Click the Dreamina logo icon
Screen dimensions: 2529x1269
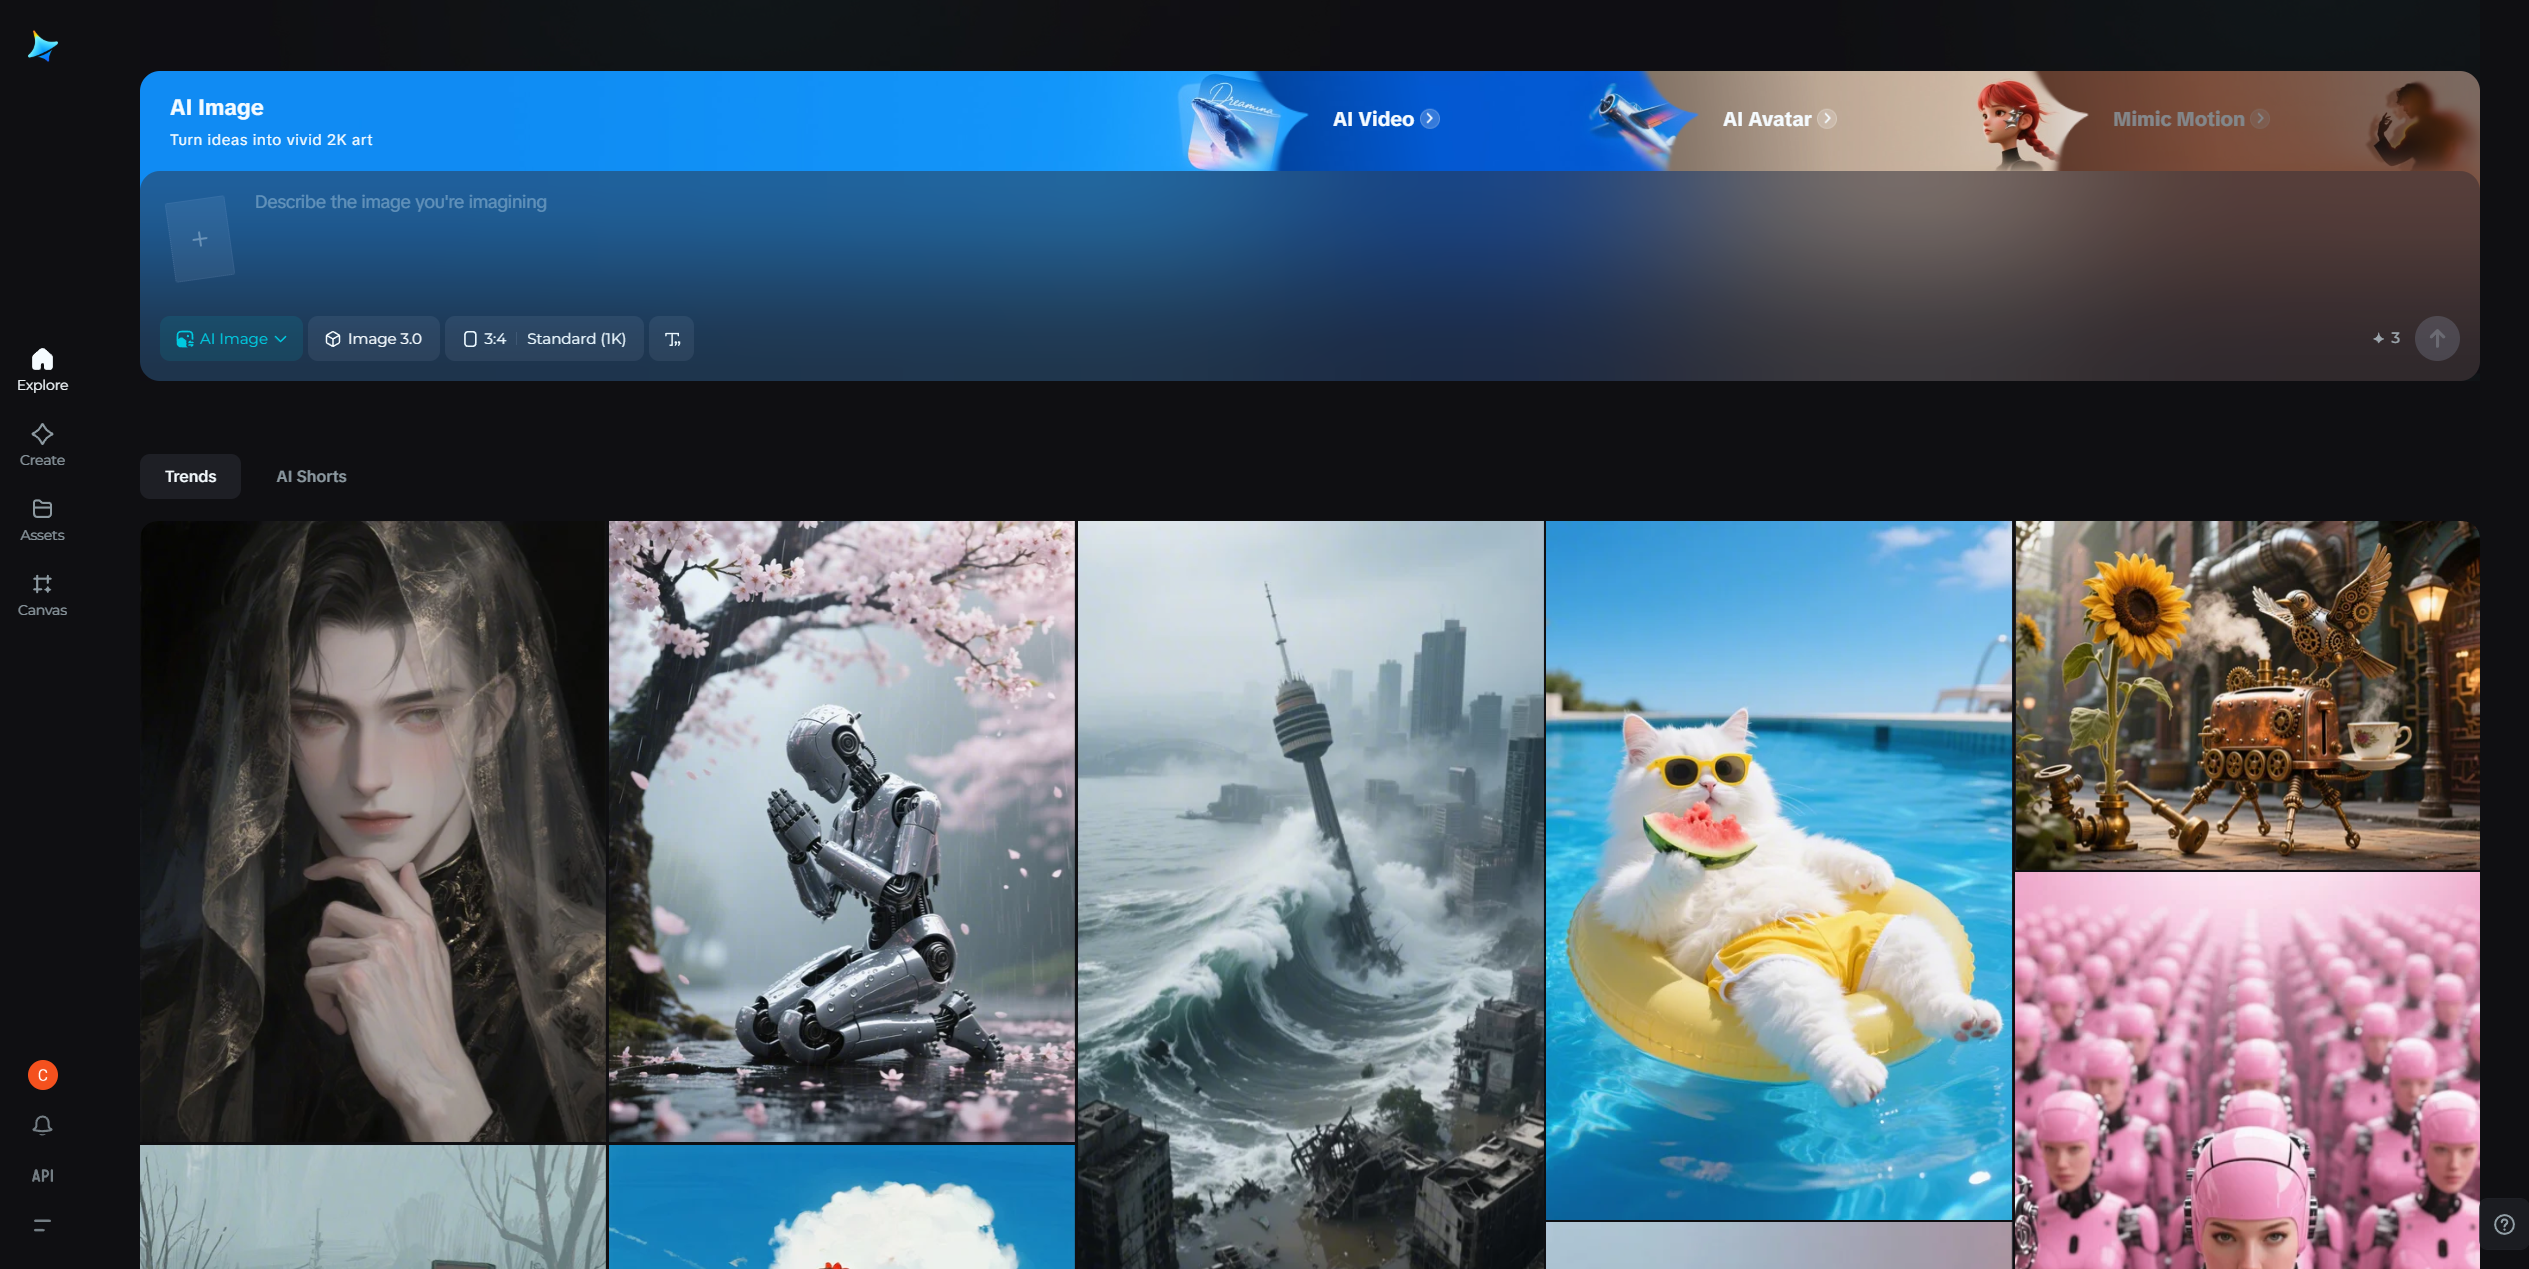(x=42, y=46)
